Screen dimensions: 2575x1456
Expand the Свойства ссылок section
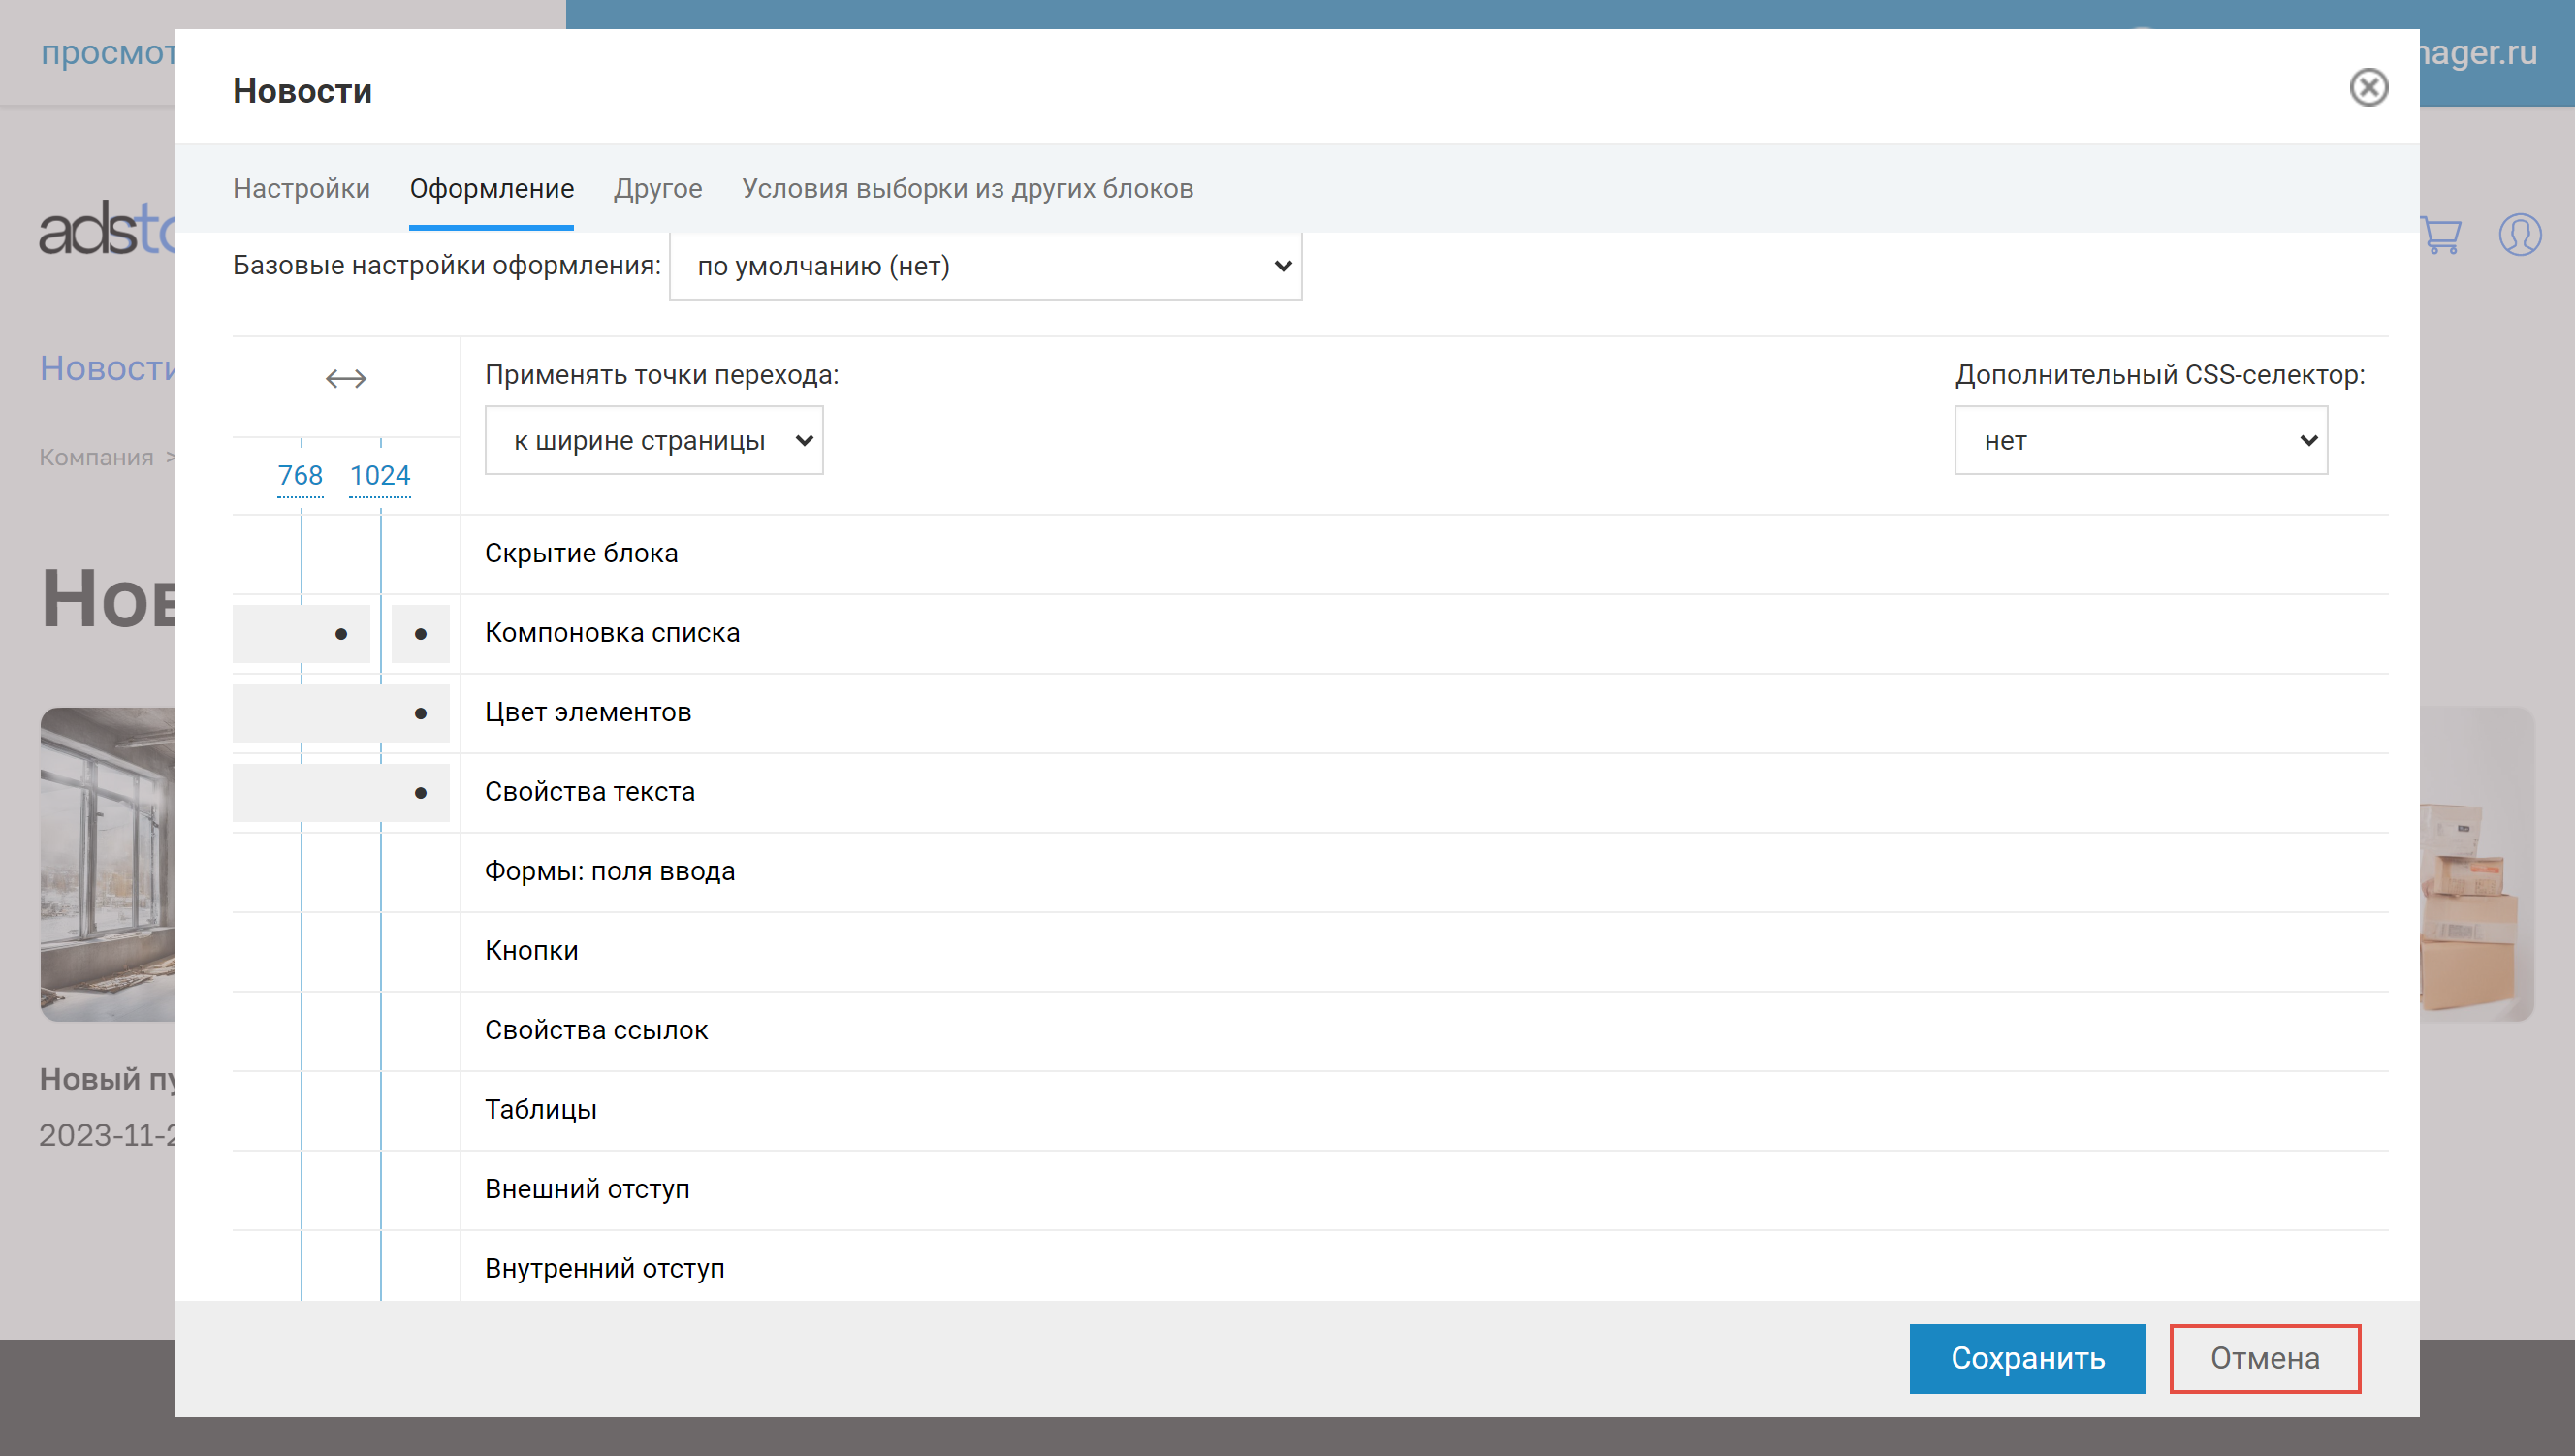point(1424,1031)
